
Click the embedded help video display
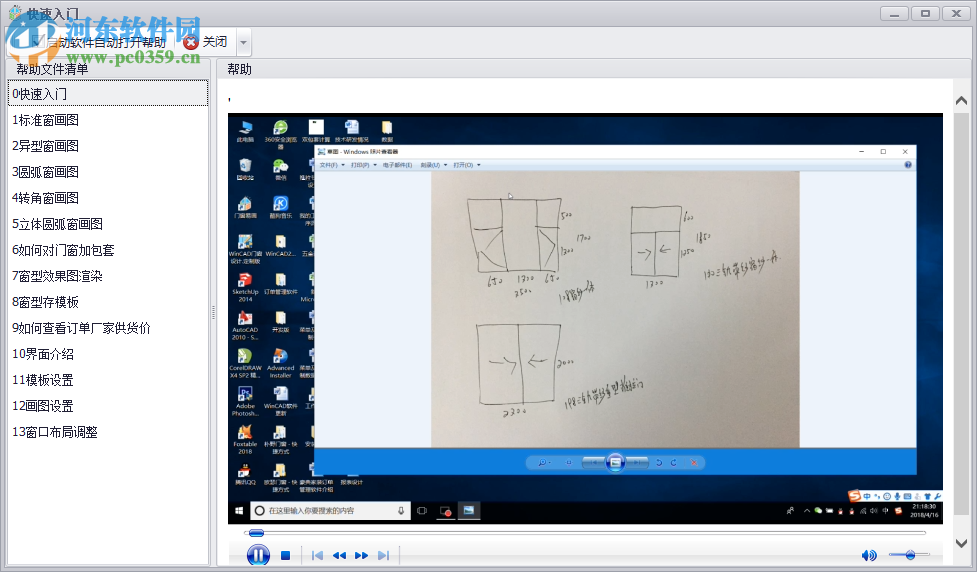coord(585,318)
